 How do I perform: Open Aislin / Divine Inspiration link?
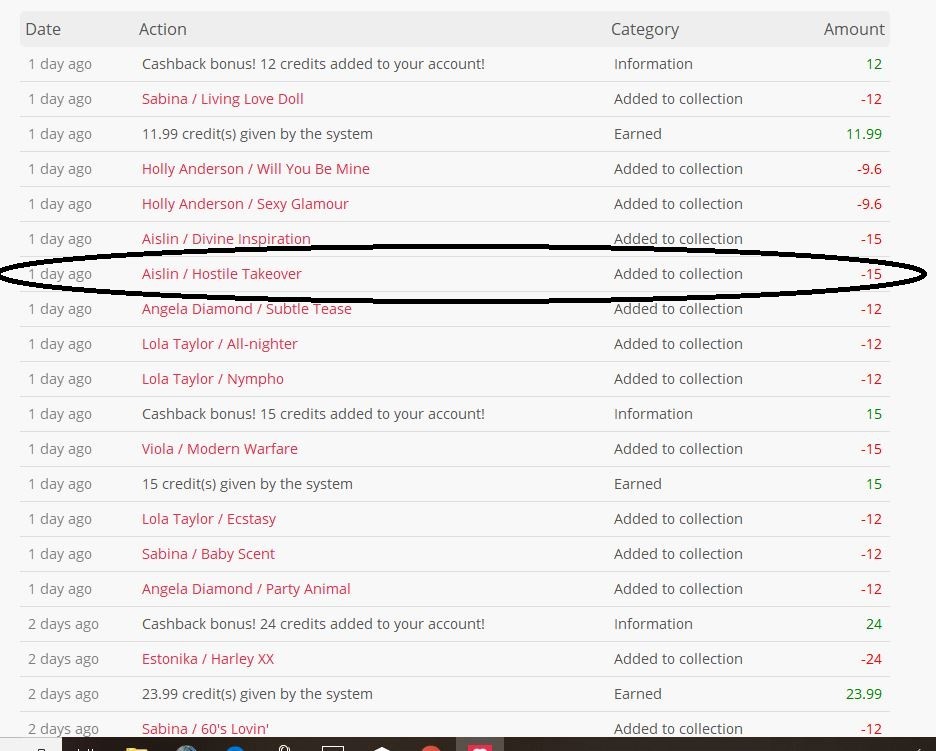click(226, 239)
